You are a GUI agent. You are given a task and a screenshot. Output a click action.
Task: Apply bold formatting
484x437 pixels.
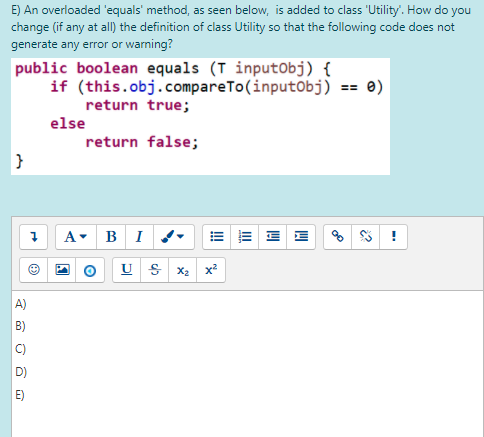pos(111,237)
